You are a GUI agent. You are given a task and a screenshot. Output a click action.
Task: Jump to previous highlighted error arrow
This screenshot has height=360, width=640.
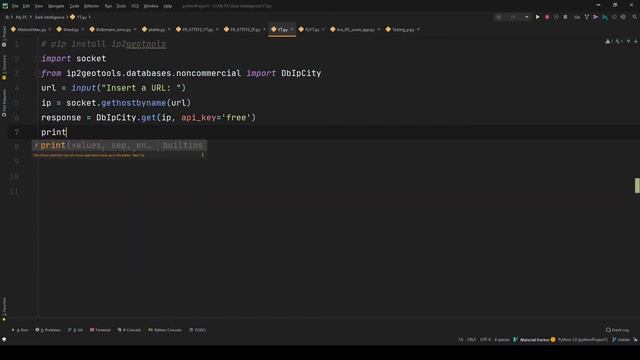pyautogui.click(x=629, y=41)
